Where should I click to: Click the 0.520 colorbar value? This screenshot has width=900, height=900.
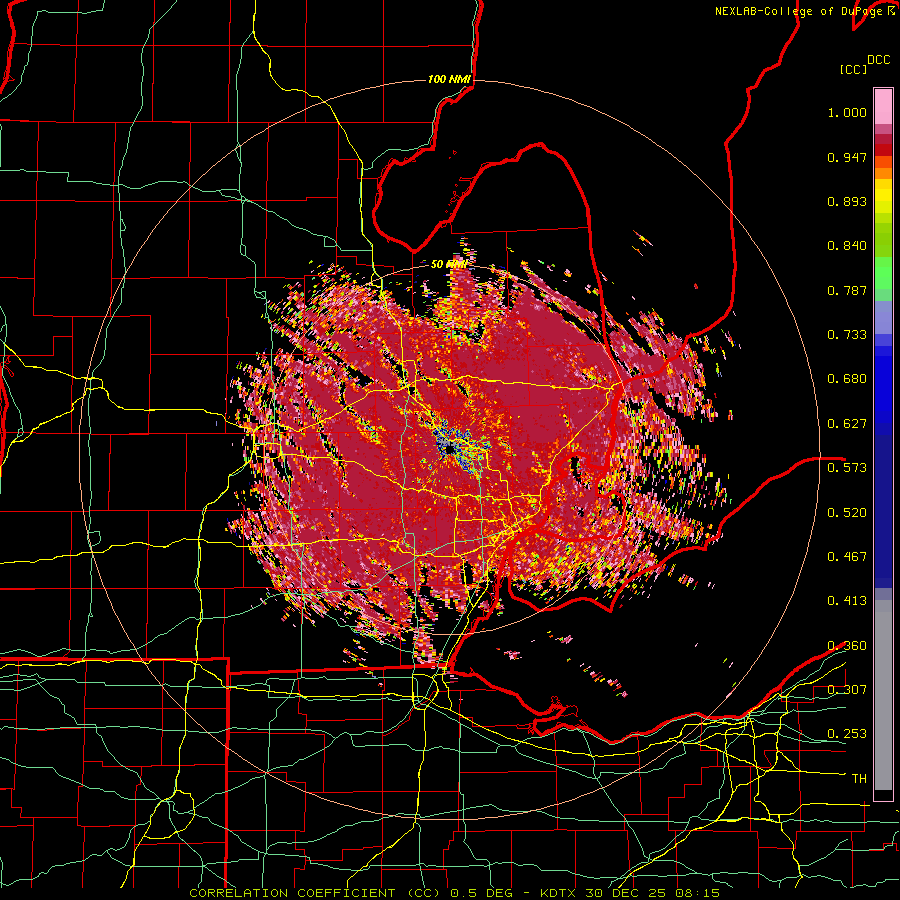click(847, 513)
